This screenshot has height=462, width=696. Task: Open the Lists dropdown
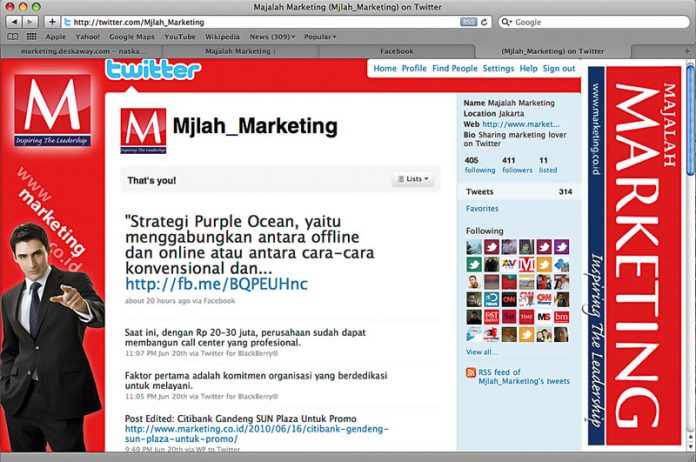point(412,179)
